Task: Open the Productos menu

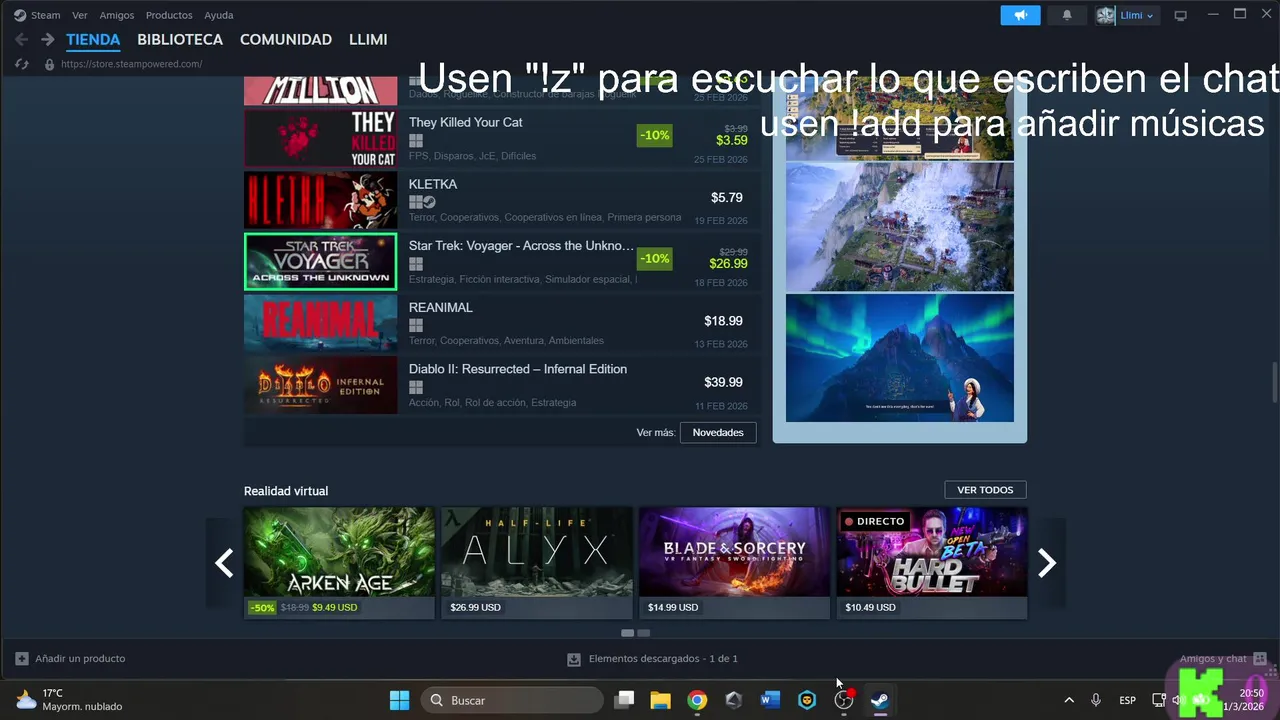Action: [x=169, y=15]
